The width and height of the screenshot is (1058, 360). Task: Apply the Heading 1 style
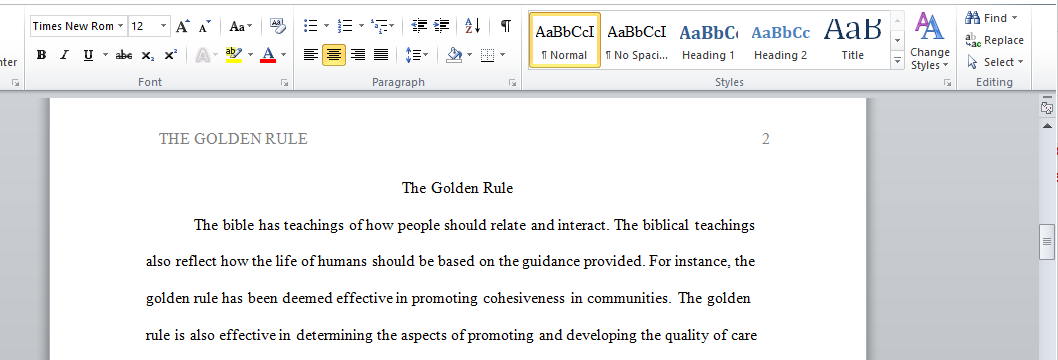[708, 40]
